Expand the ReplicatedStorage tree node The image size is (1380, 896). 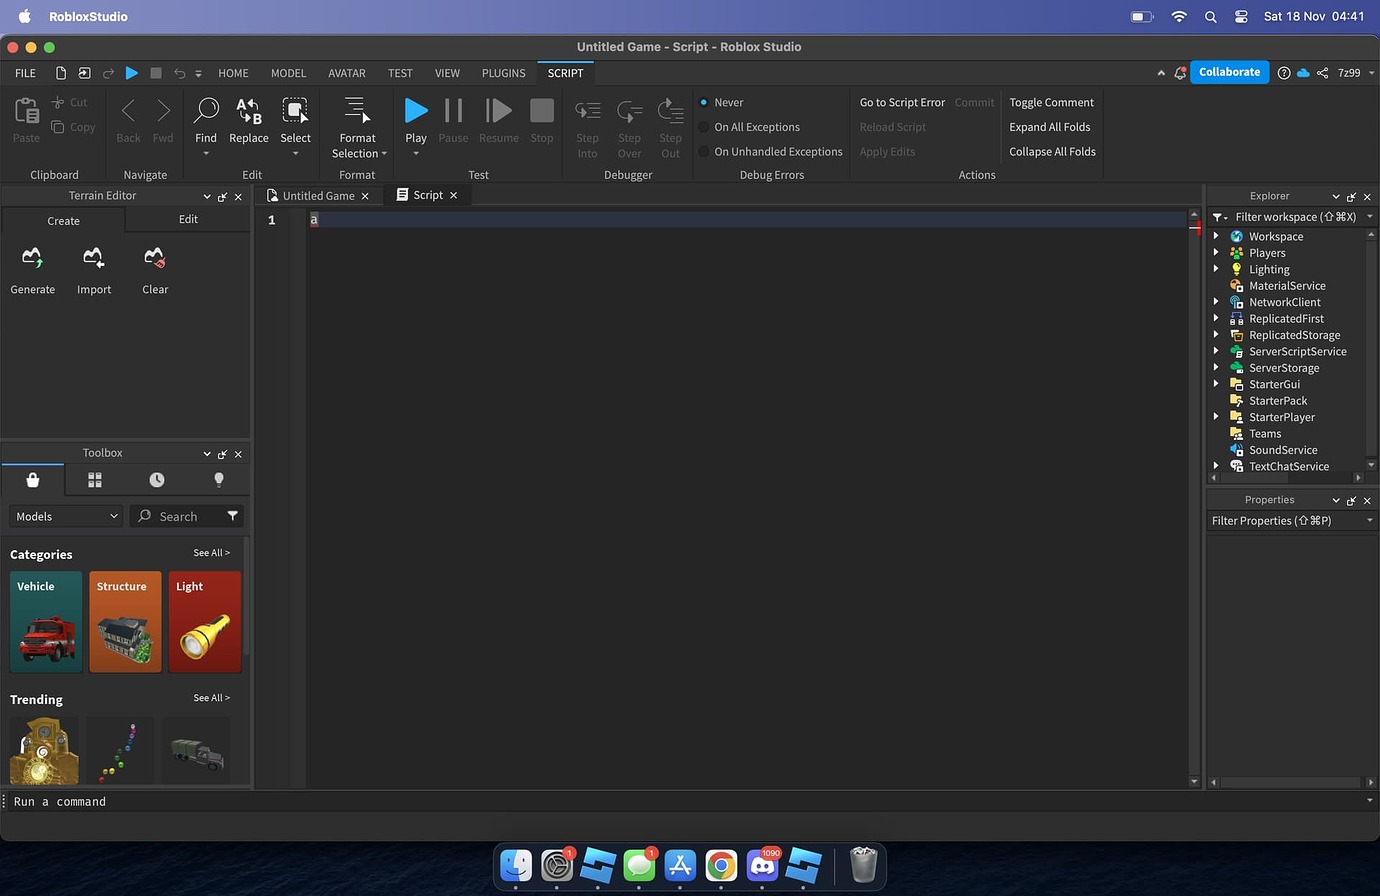1216,335
